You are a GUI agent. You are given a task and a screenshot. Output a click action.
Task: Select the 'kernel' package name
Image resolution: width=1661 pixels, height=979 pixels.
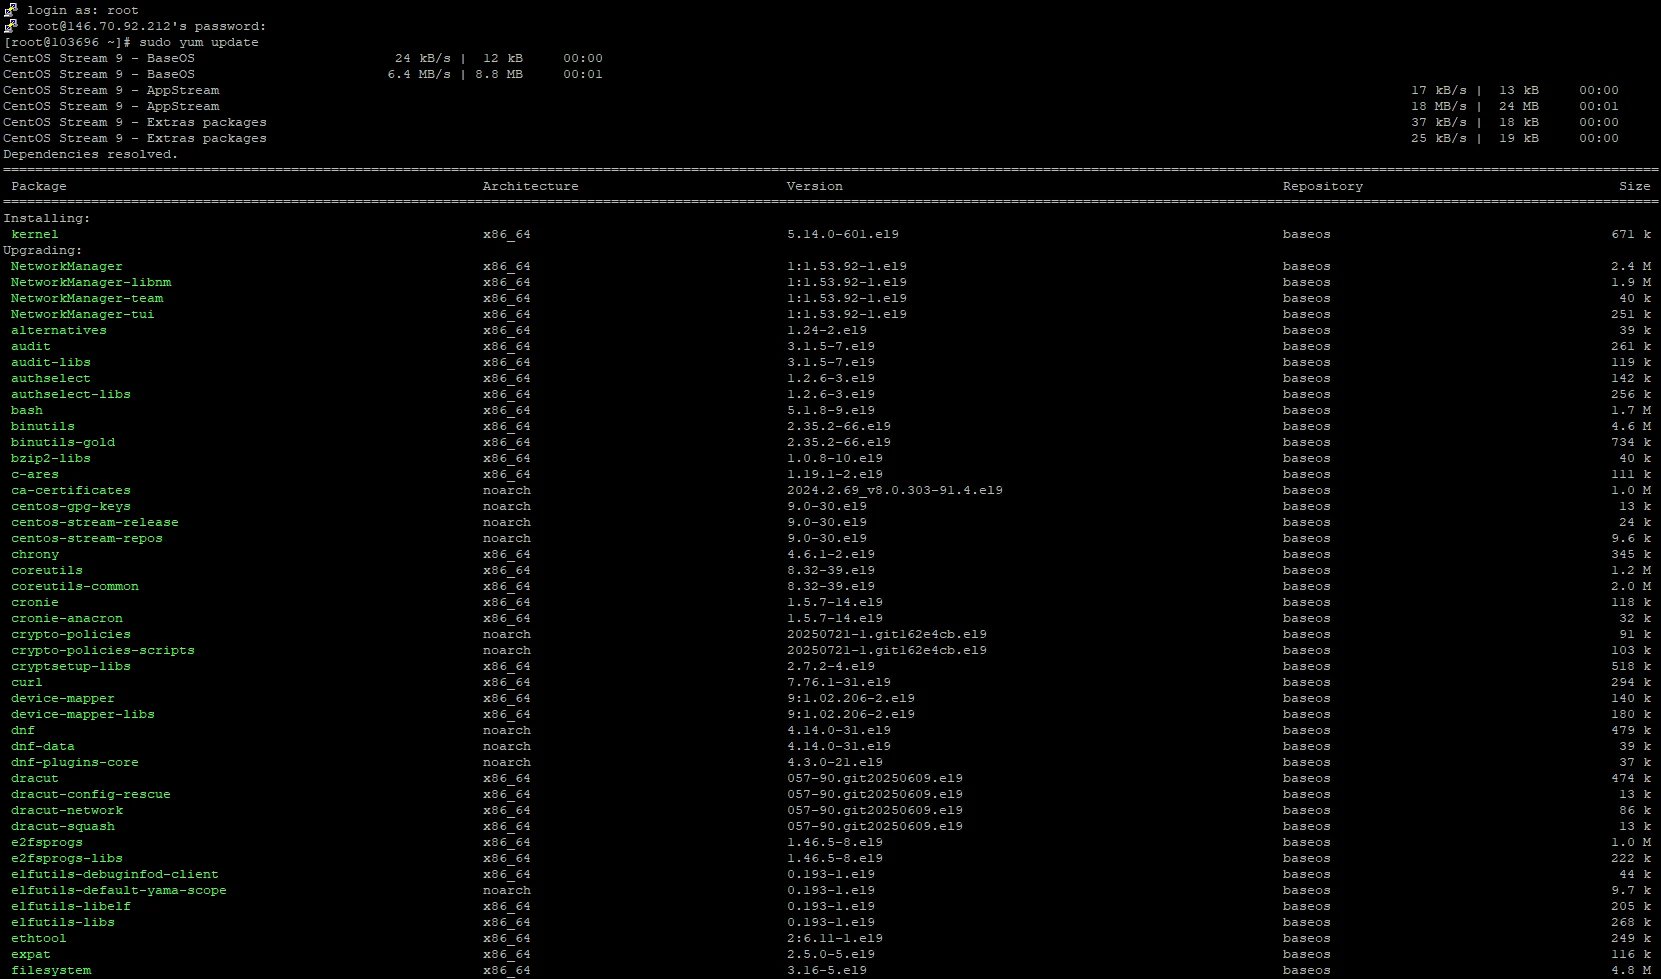(35, 234)
